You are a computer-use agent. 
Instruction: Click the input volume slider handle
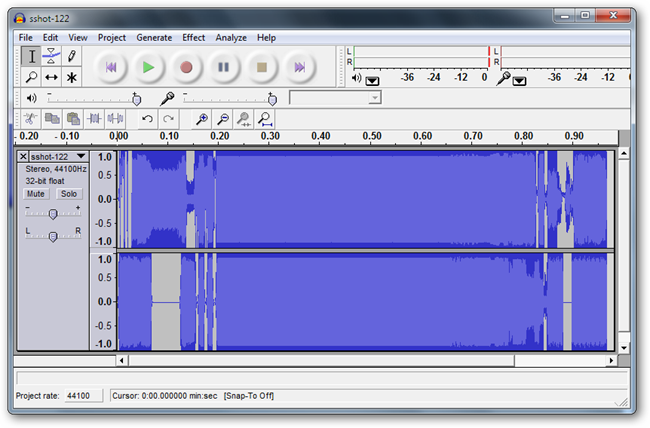pyautogui.click(x=272, y=100)
